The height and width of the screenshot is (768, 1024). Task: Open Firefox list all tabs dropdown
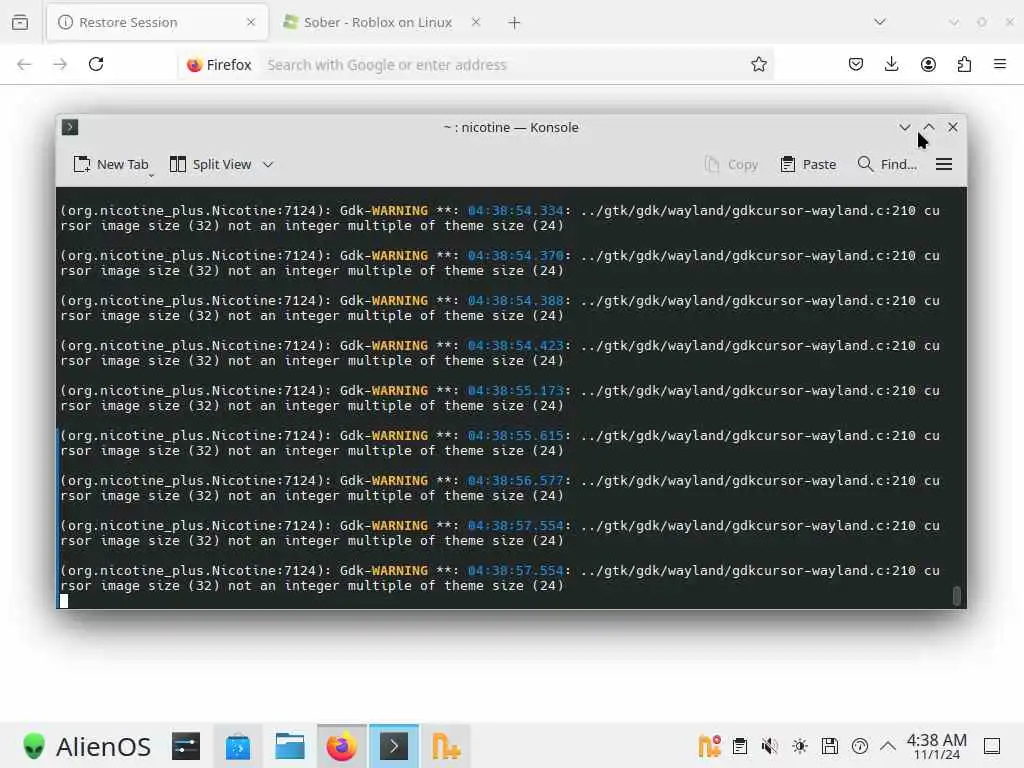tap(880, 22)
